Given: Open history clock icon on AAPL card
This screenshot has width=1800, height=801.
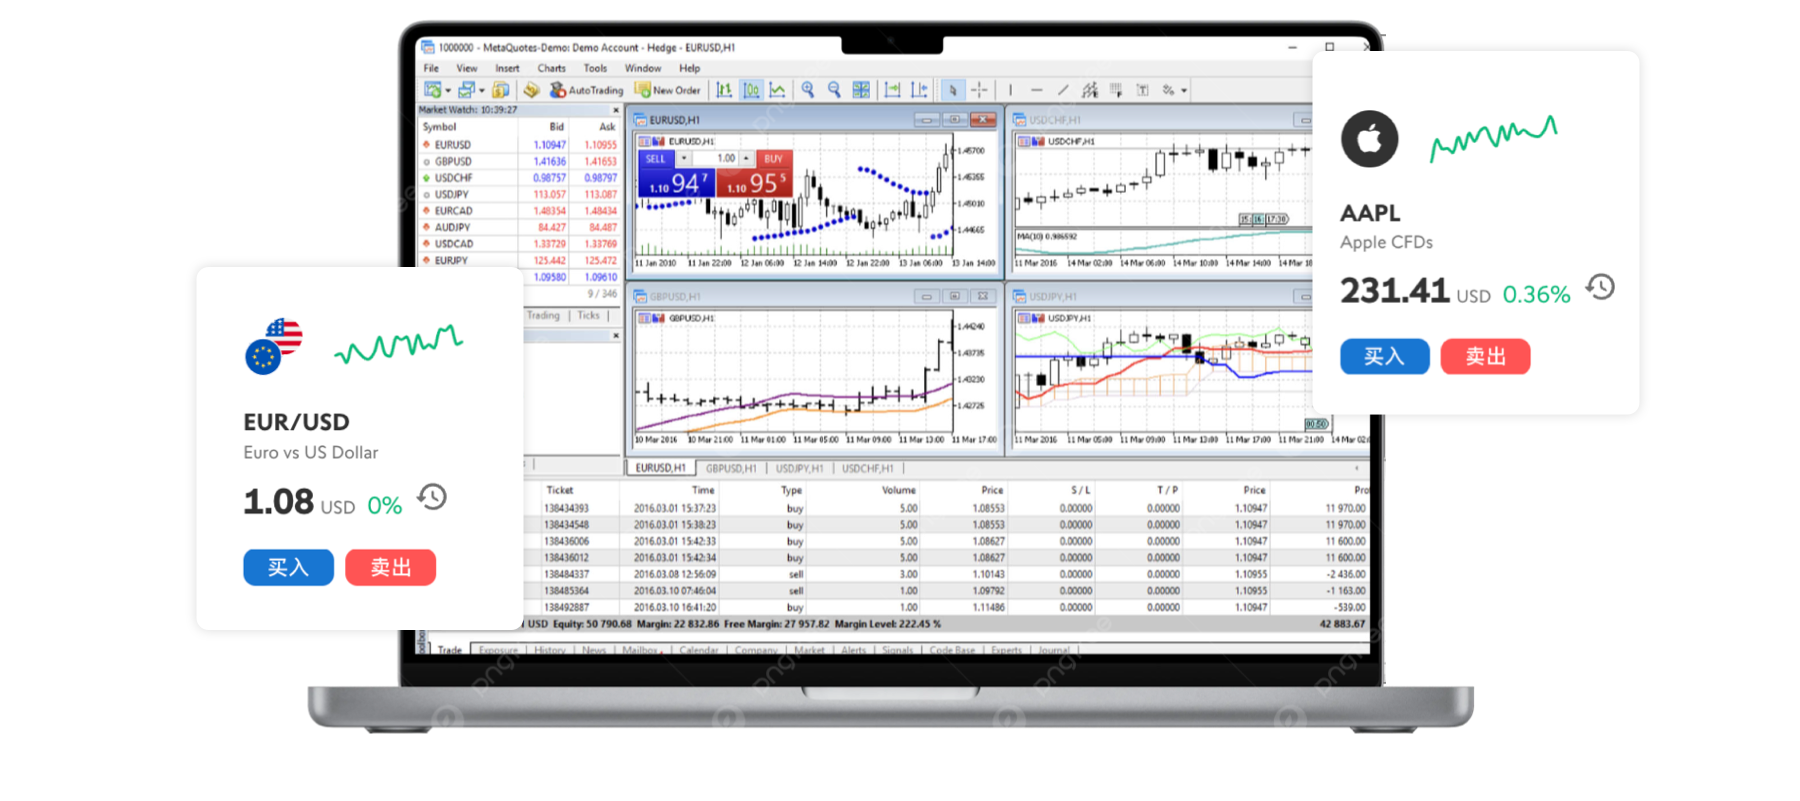Looking at the screenshot, I should 1600,288.
